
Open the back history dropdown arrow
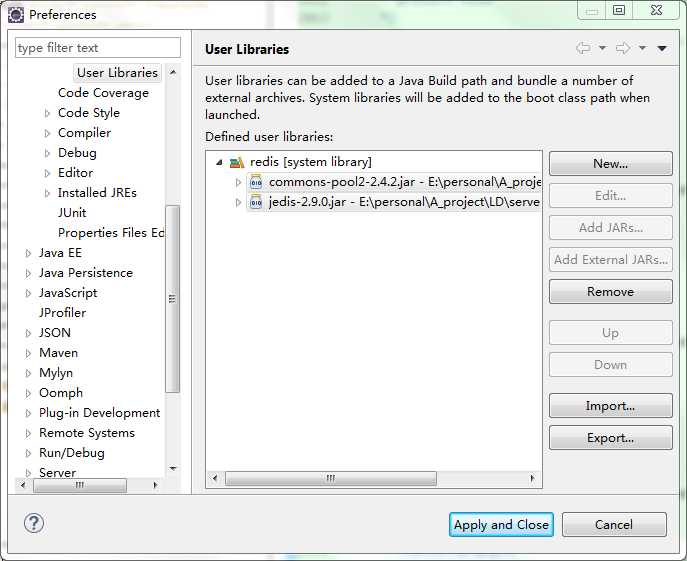[x=603, y=48]
